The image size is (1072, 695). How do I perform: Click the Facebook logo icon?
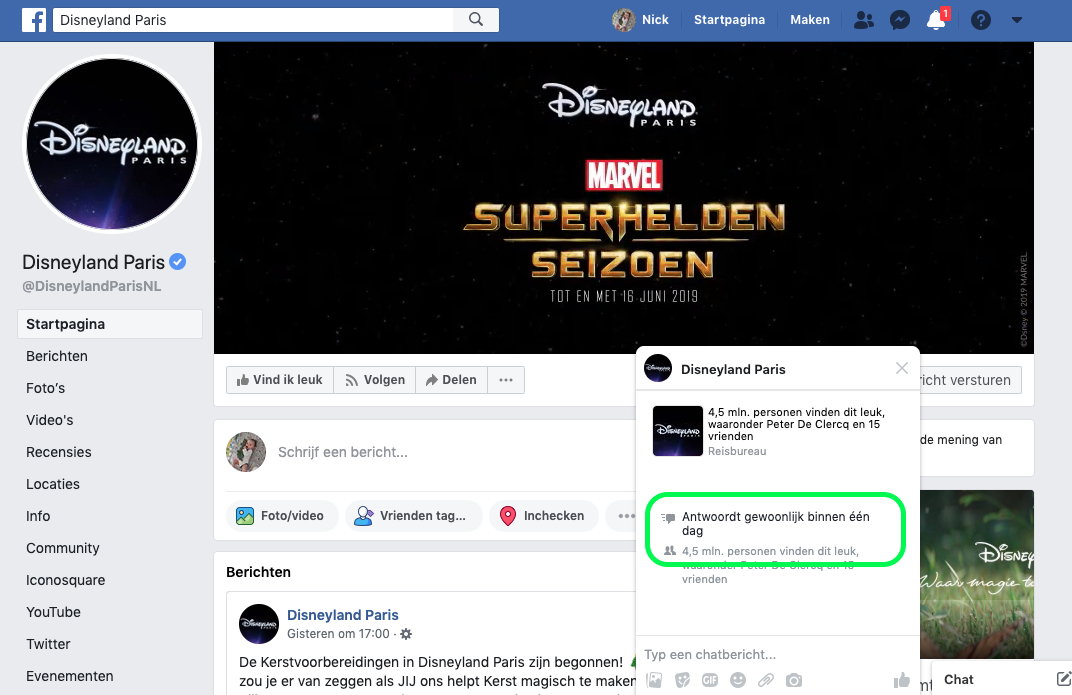(x=34, y=20)
